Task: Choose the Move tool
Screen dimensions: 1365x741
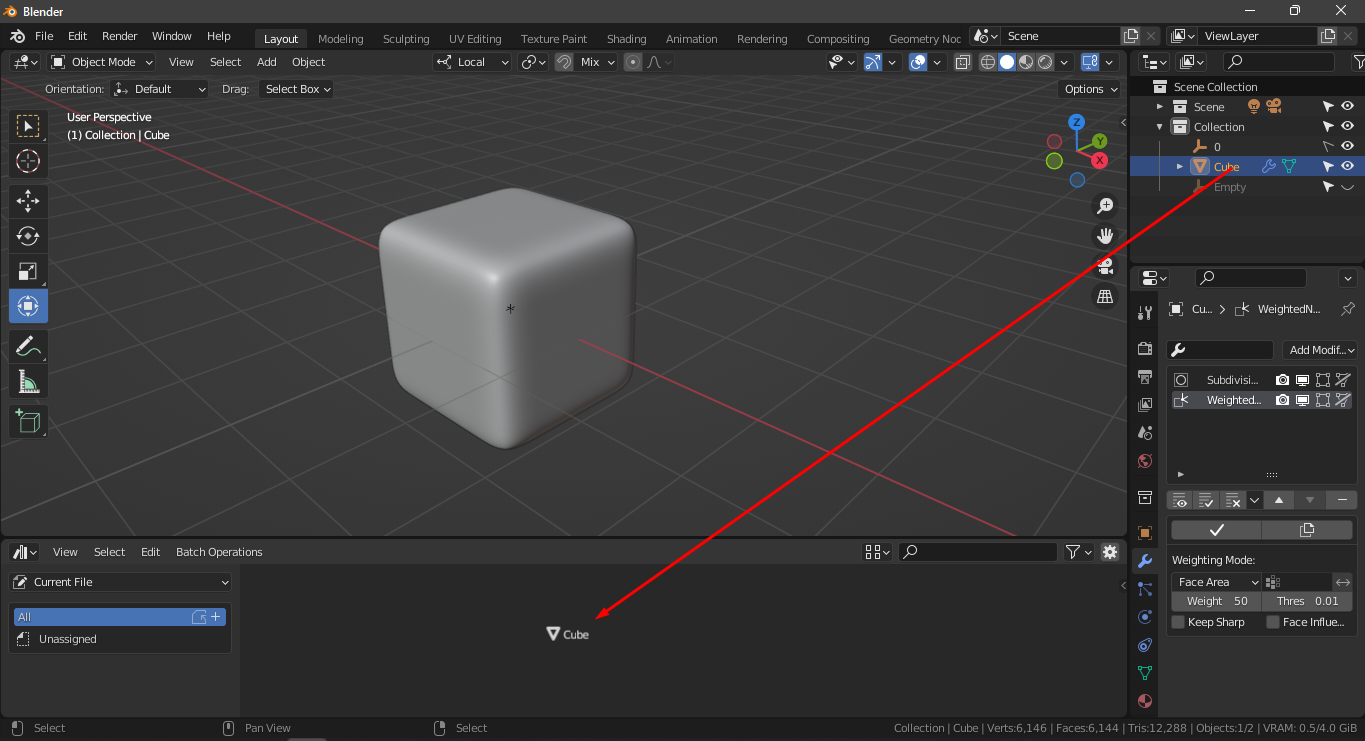Action: 28,201
